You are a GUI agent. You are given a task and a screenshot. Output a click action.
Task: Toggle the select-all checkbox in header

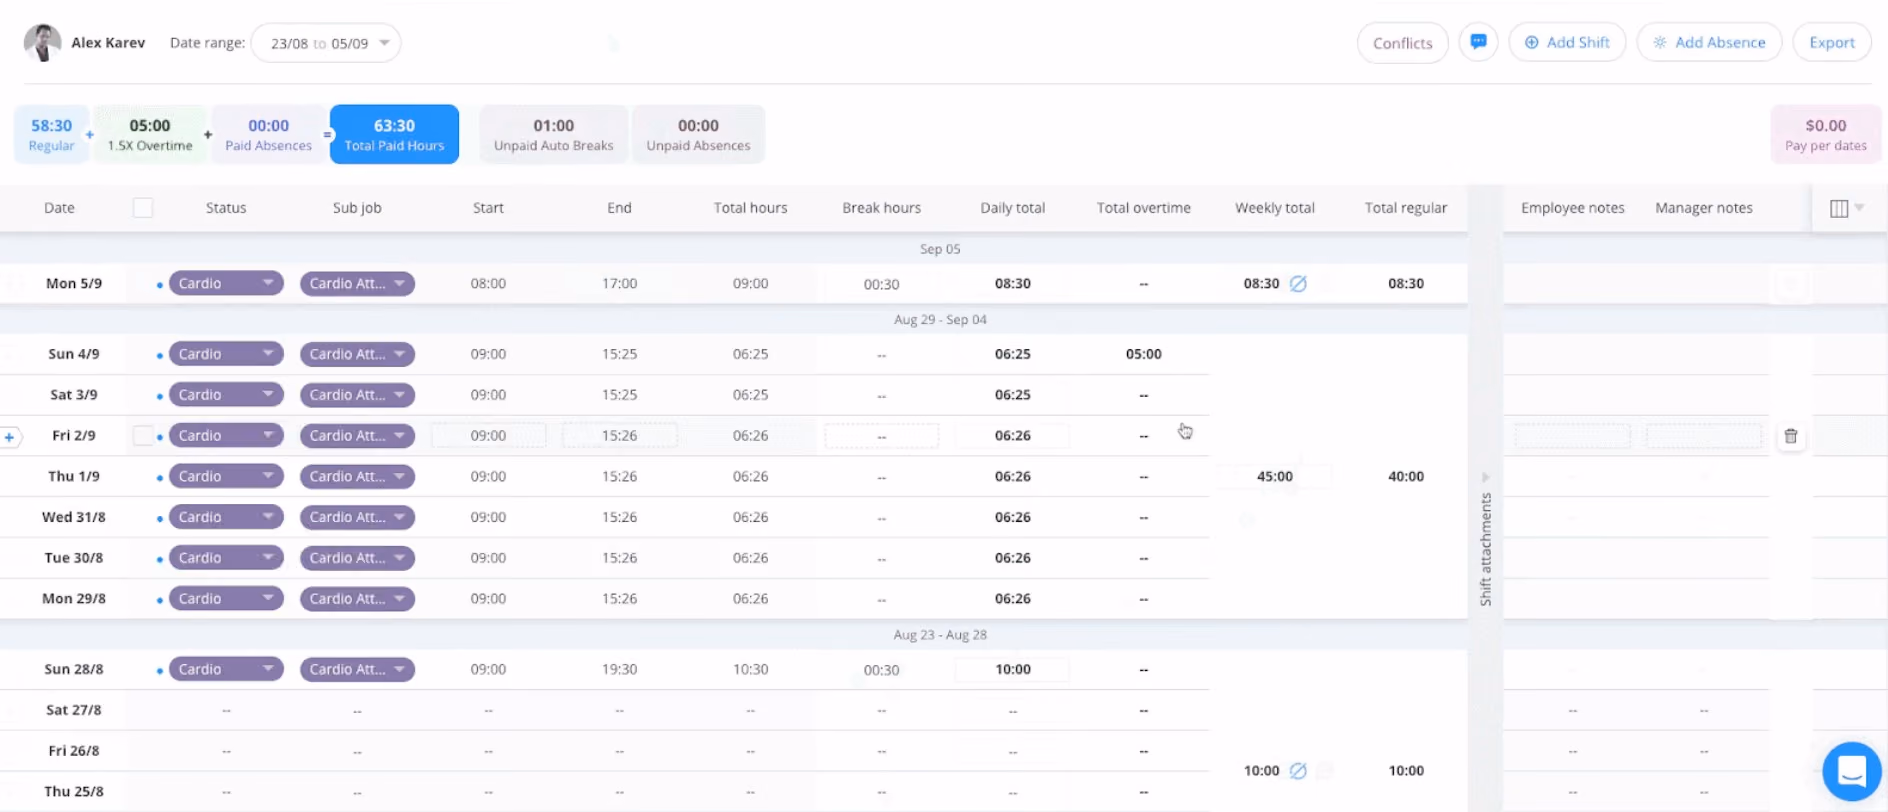coord(143,208)
